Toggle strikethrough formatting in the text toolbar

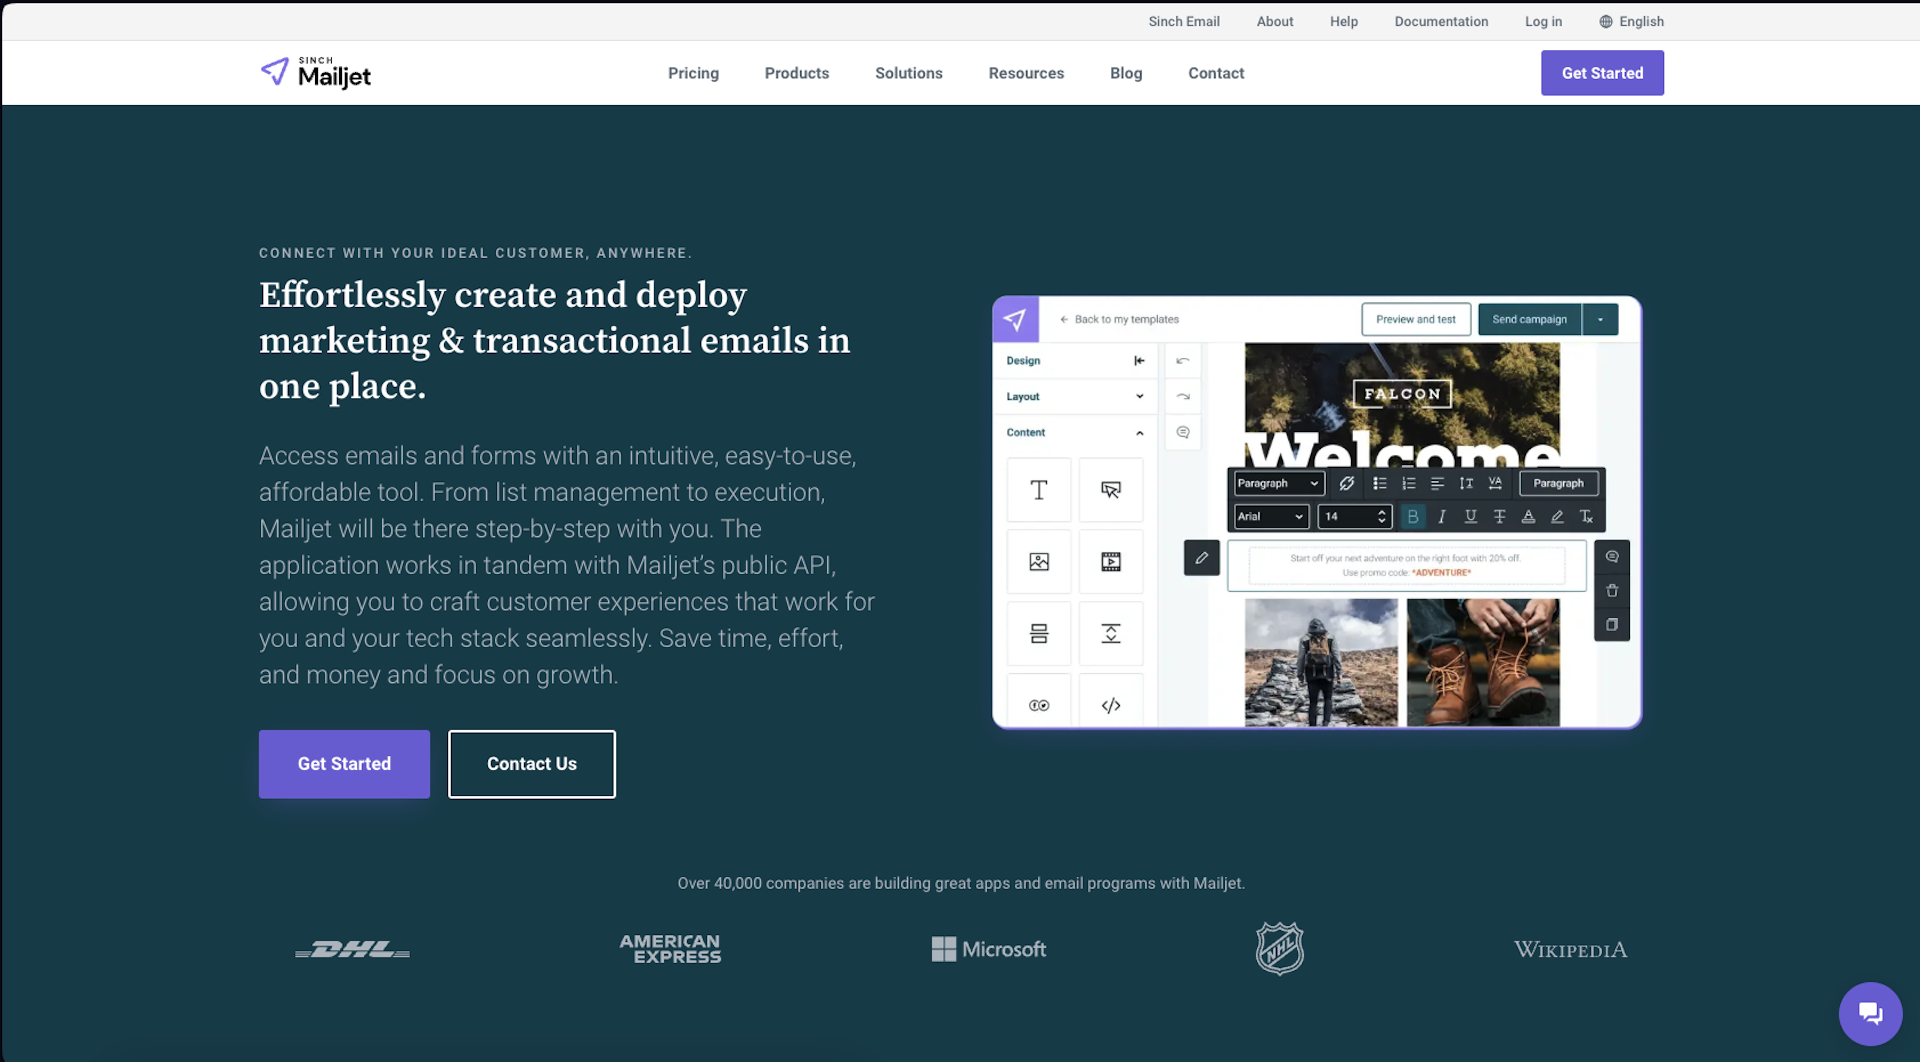pyautogui.click(x=1499, y=517)
